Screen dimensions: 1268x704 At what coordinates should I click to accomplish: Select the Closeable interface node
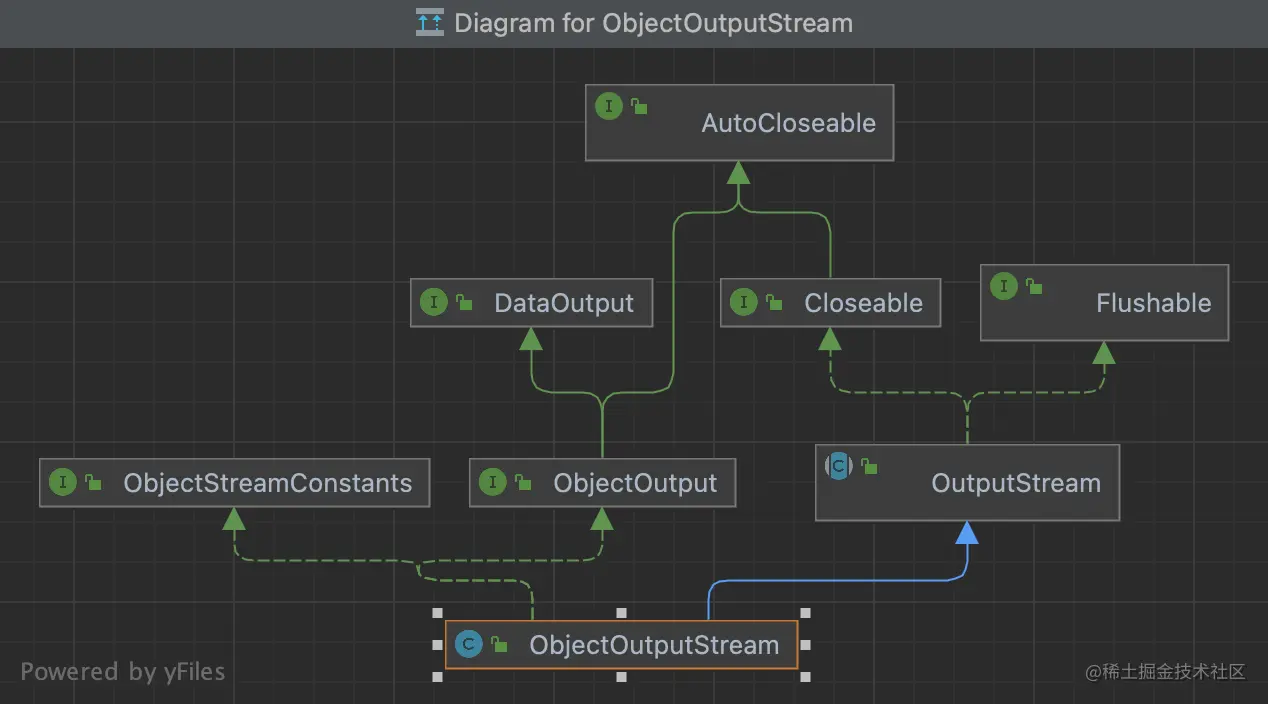point(830,303)
